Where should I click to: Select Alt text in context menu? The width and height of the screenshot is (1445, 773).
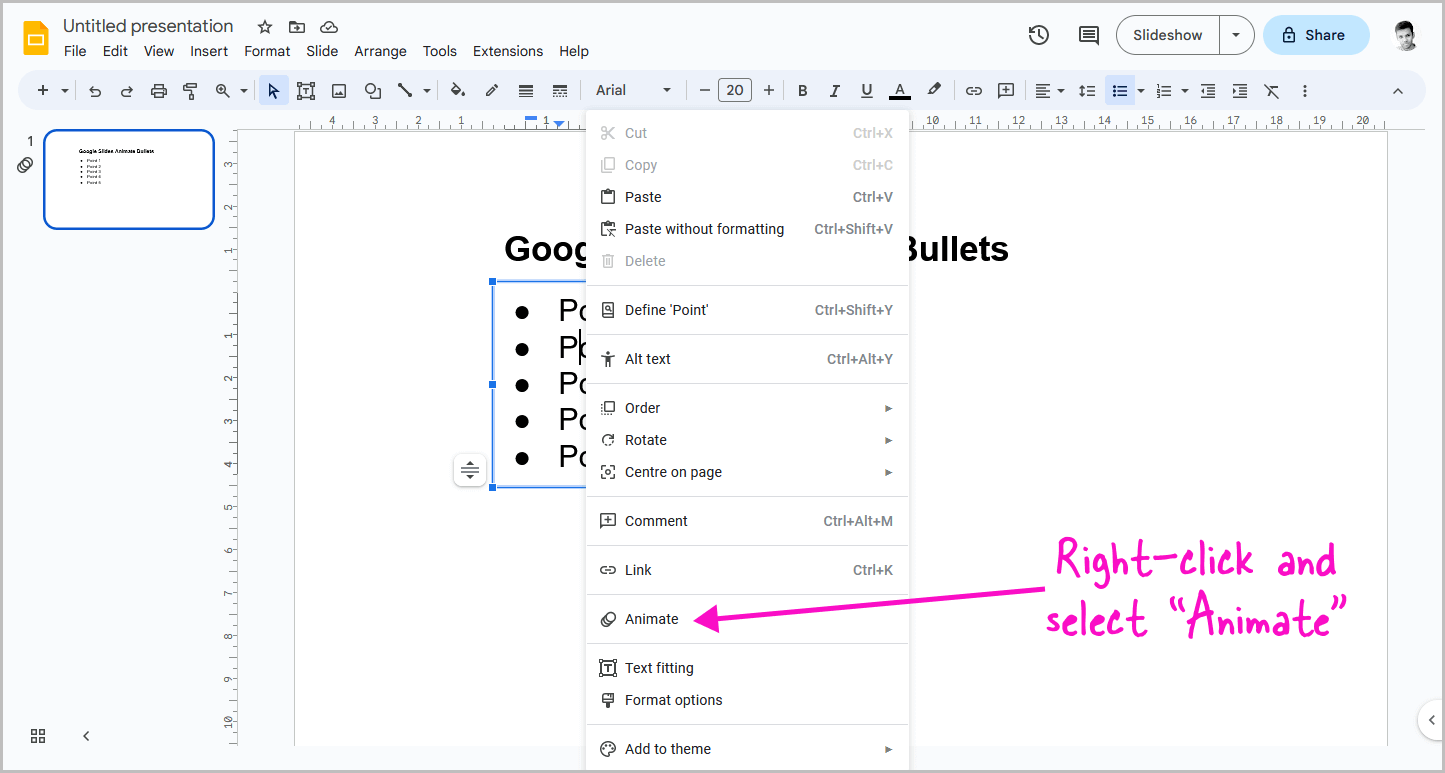point(747,359)
